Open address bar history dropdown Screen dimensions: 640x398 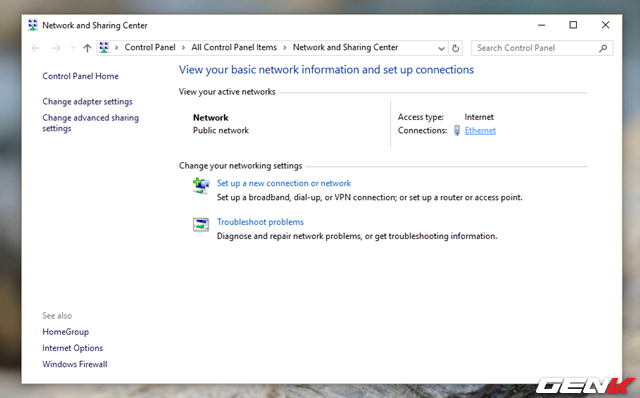click(441, 48)
